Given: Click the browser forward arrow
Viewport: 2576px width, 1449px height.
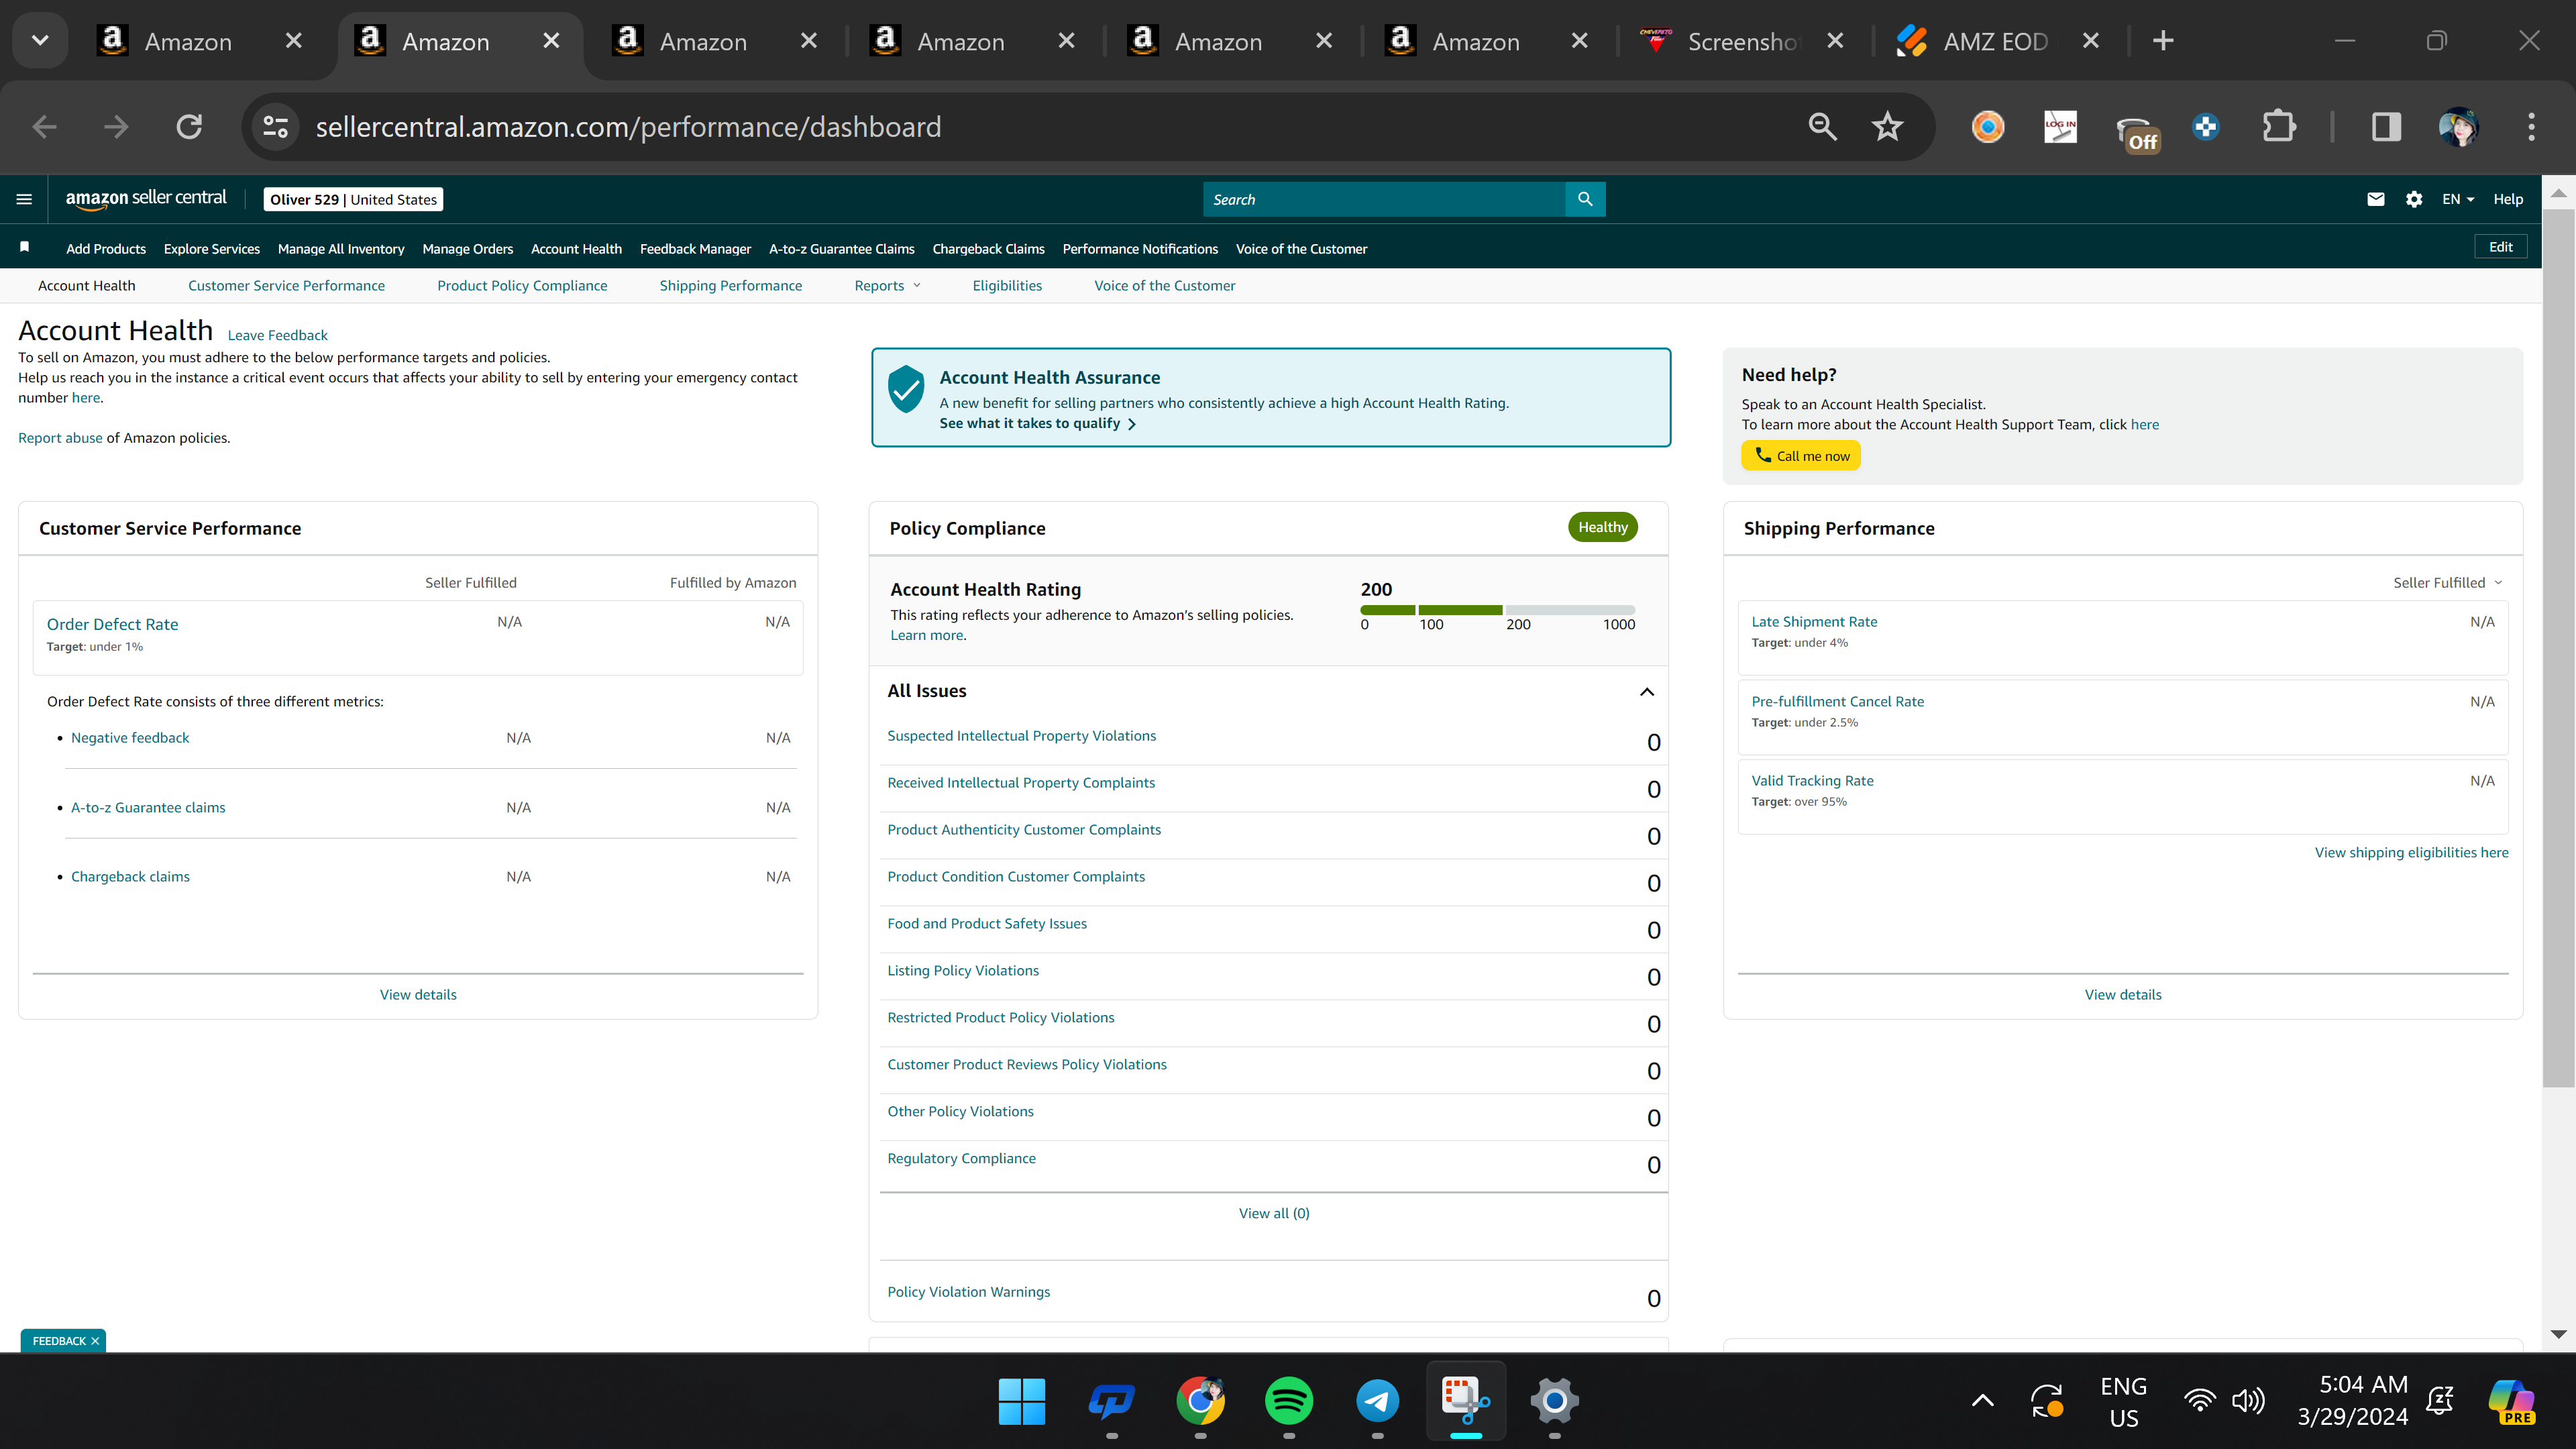Looking at the screenshot, I should click(116, 127).
